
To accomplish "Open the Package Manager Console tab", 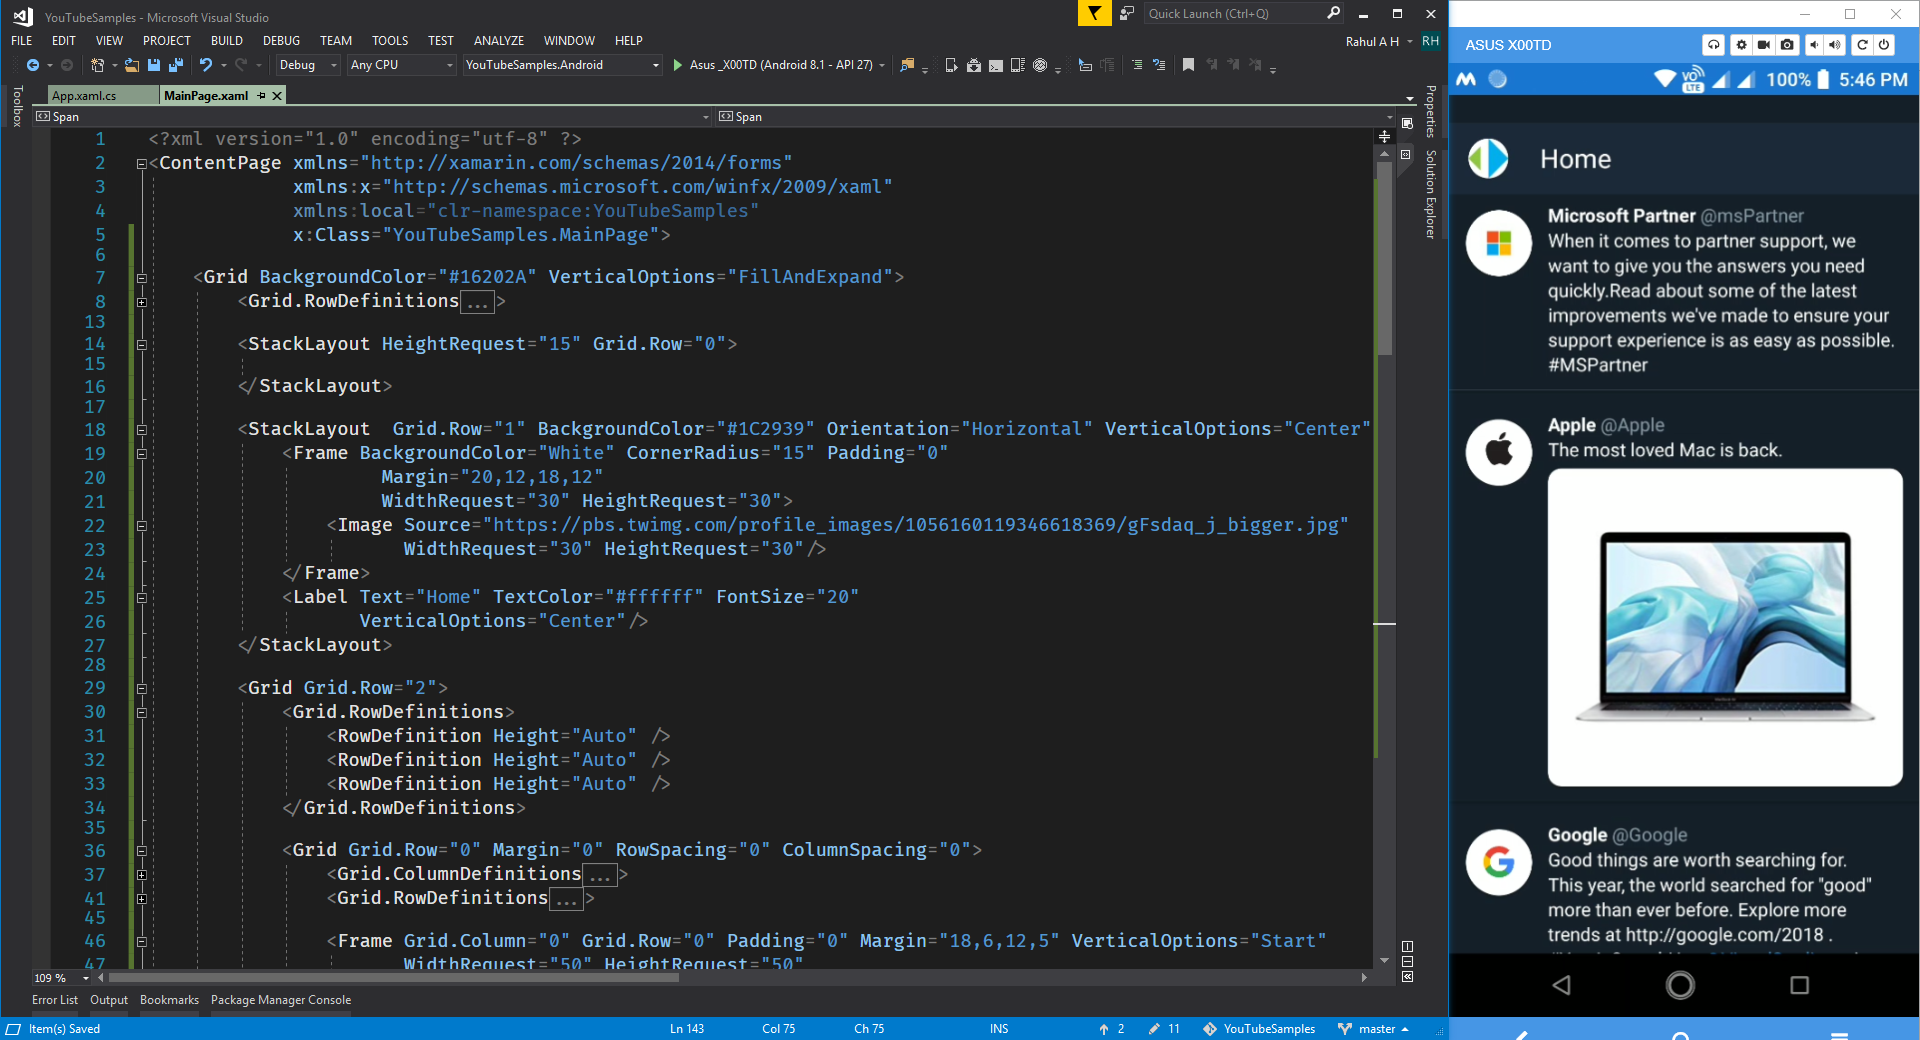I will (x=281, y=1000).
